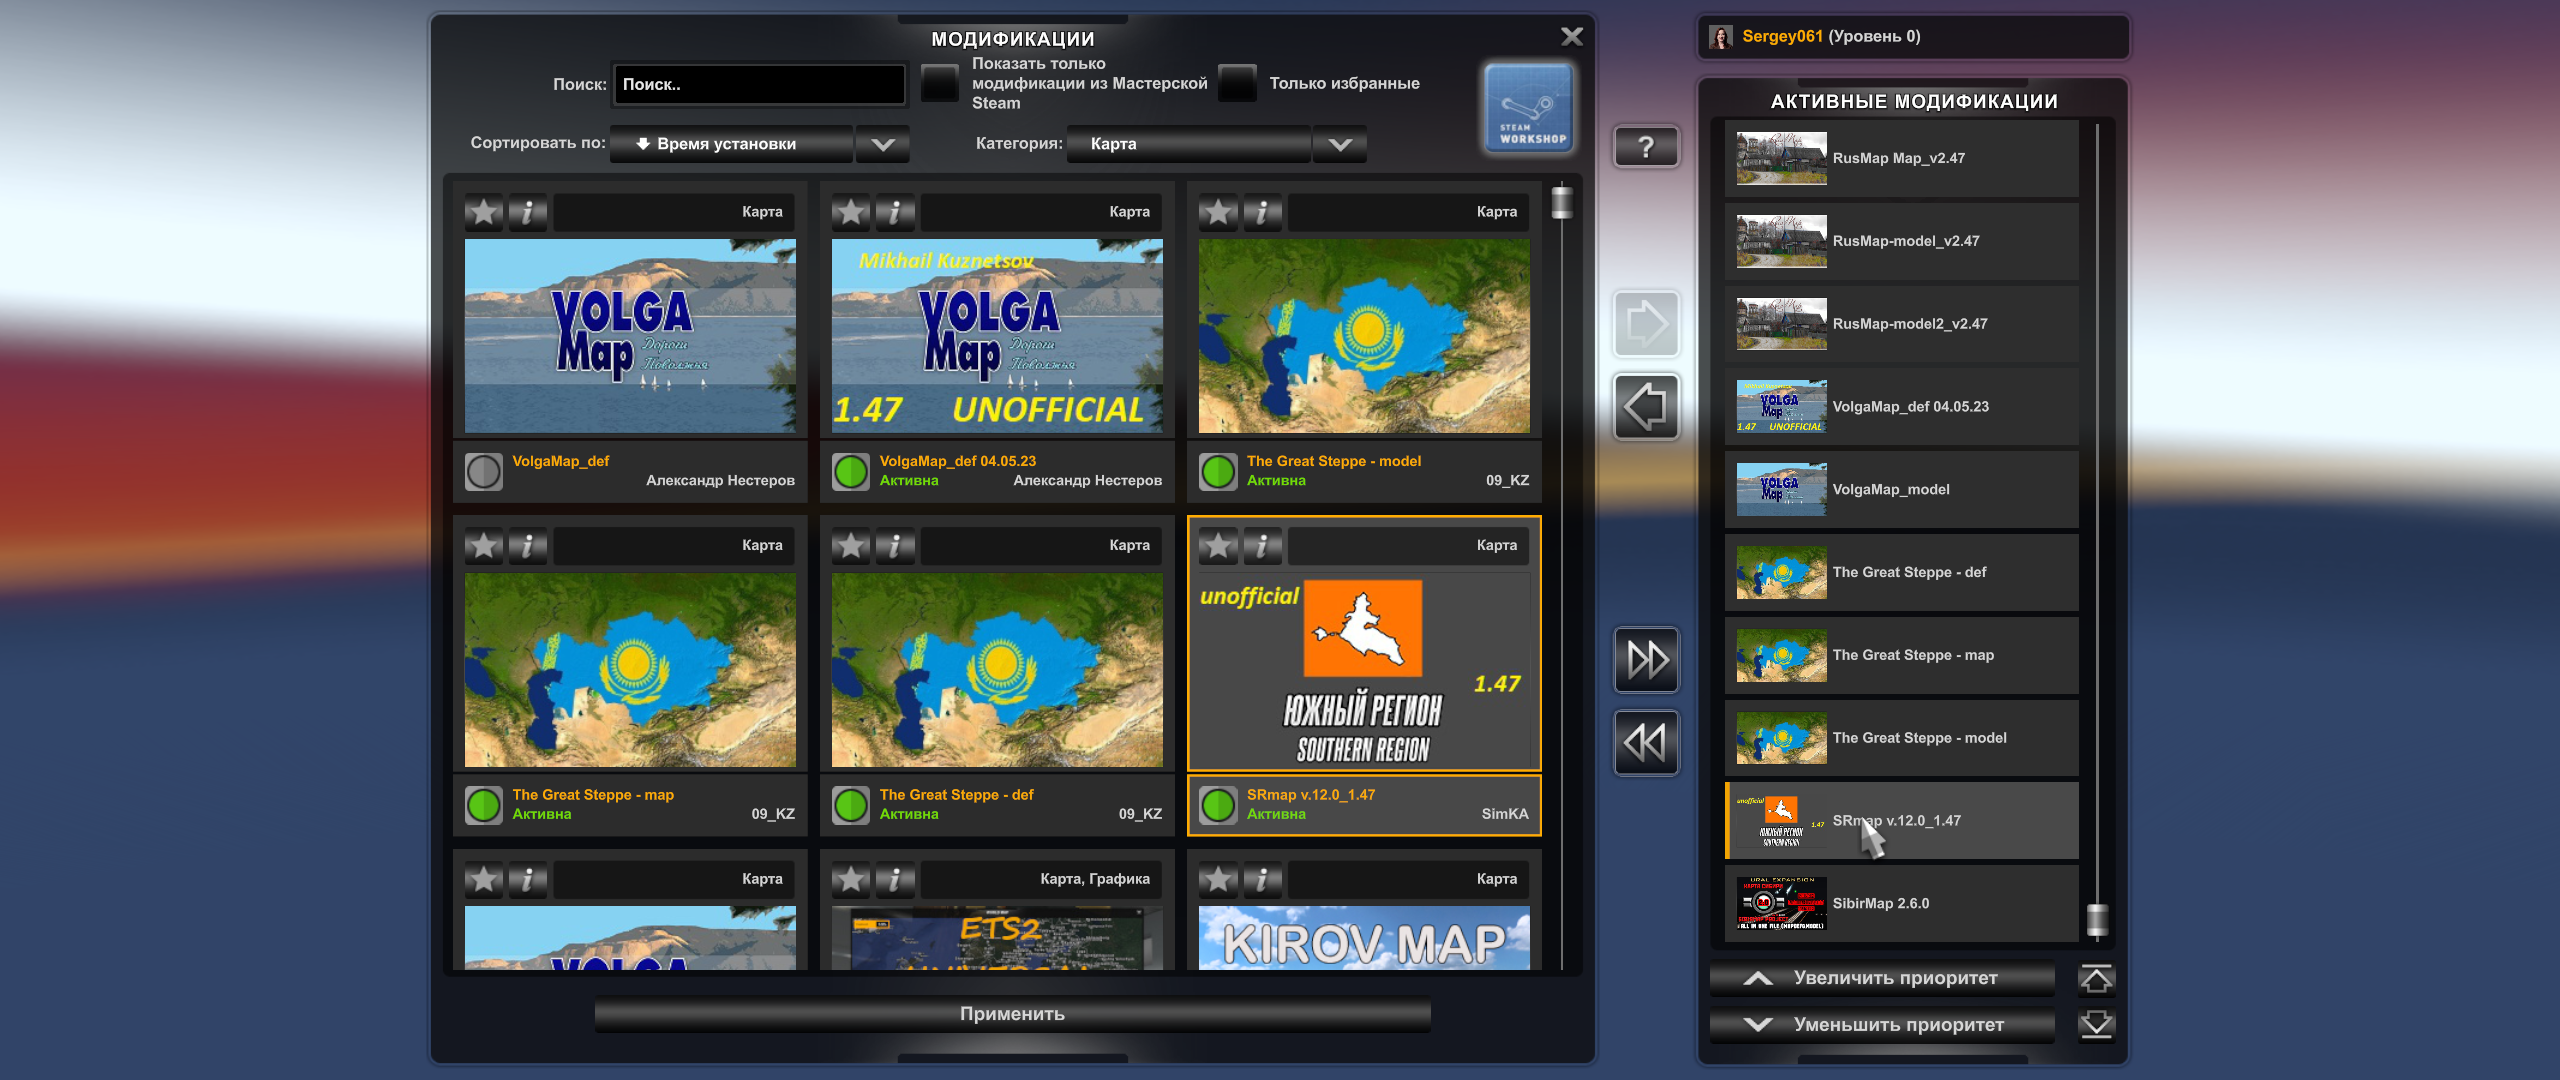Select VolgaMap_model in active mods
This screenshot has width=2560, height=1080.
coord(1902,490)
